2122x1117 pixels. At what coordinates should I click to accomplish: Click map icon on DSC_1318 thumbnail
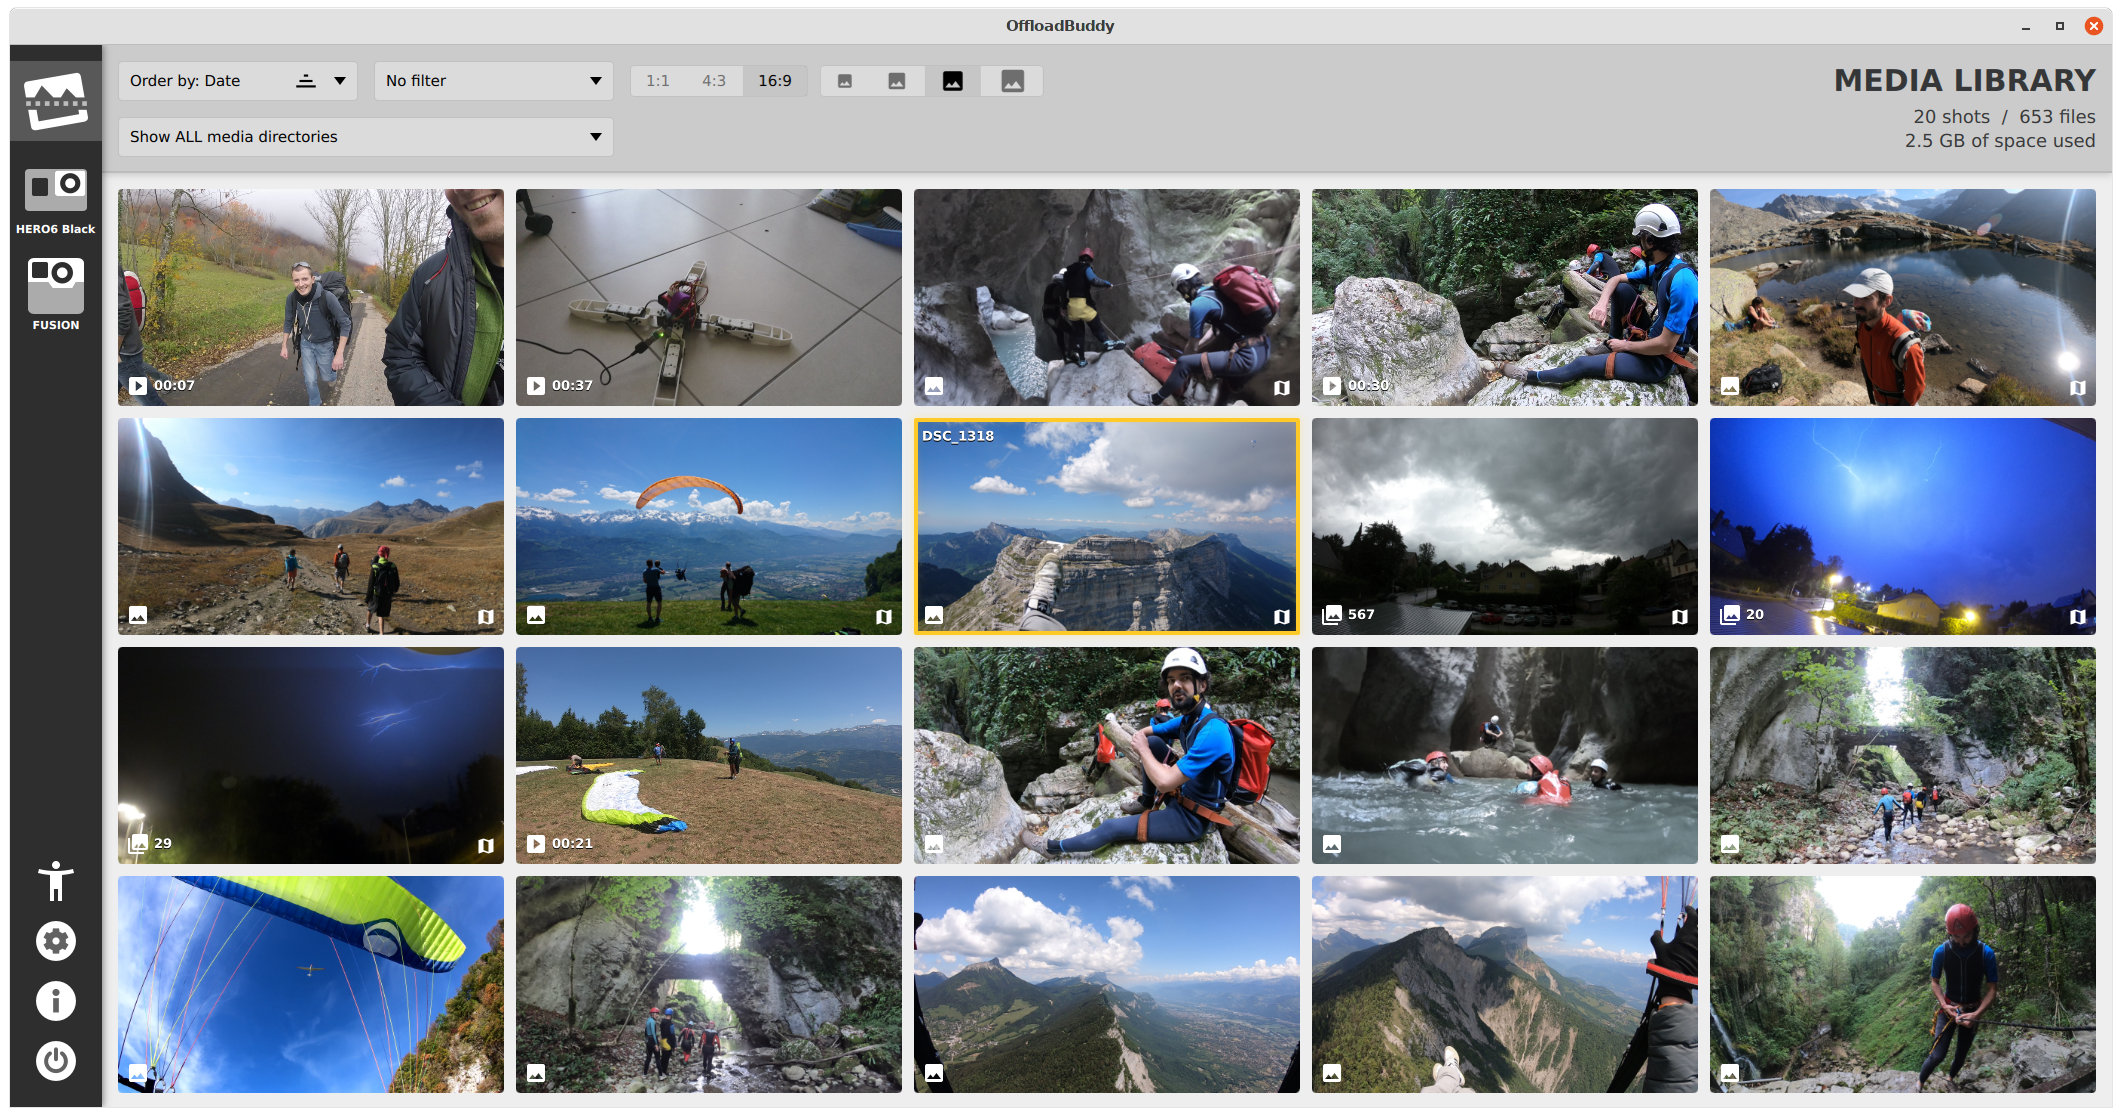pyautogui.click(x=1281, y=616)
